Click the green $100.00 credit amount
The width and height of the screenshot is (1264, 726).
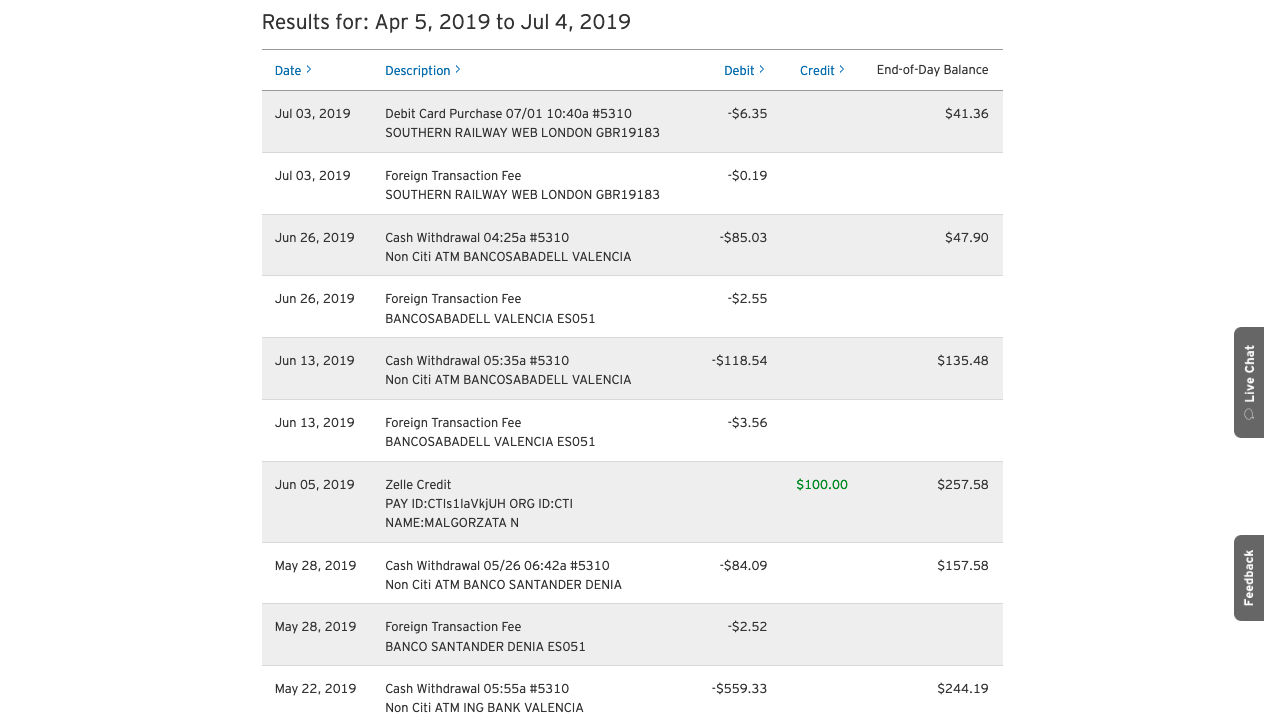pyautogui.click(x=821, y=485)
